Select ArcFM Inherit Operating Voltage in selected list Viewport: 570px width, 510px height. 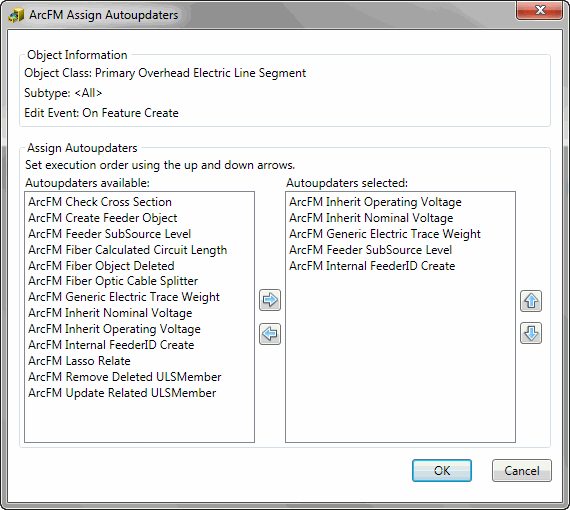(375, 202)
